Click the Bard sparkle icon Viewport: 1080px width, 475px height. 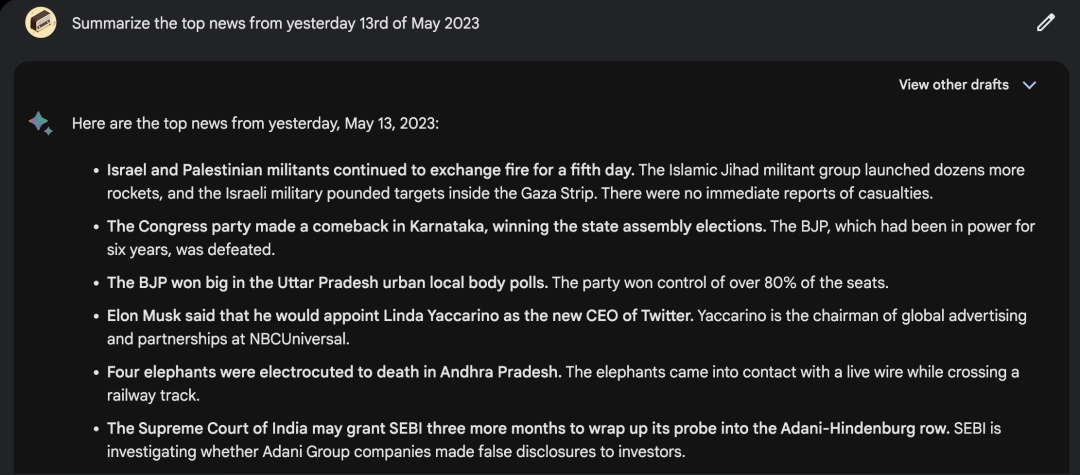[40, 123]
